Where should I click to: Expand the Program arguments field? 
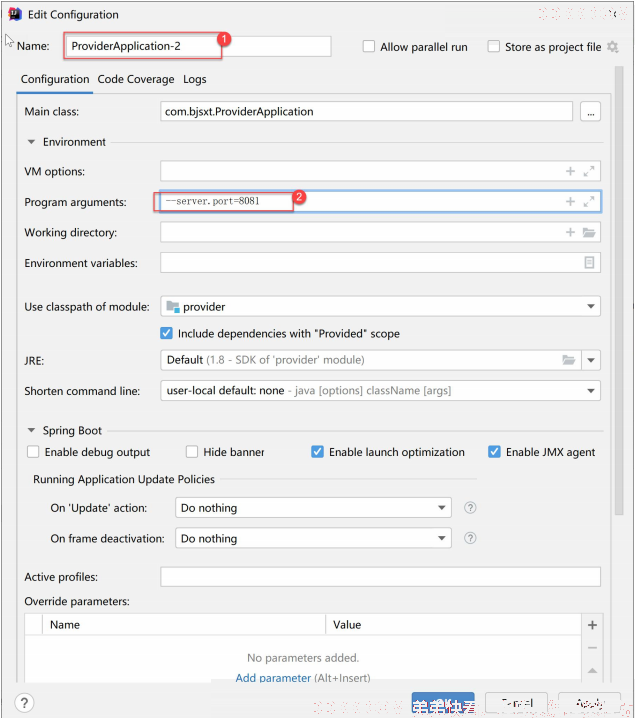[589, 201]
